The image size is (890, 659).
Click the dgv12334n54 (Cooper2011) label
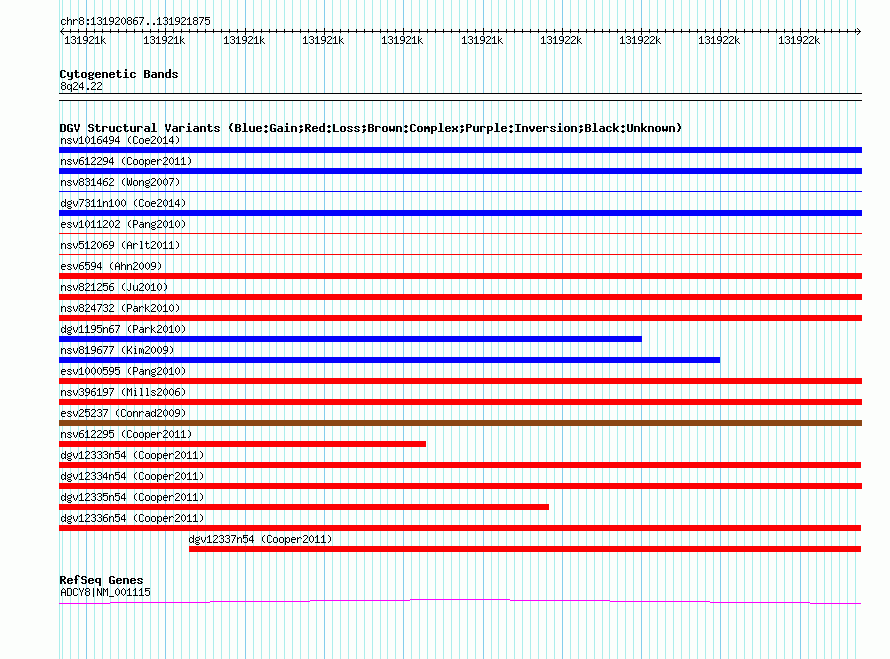click(132, 476)
